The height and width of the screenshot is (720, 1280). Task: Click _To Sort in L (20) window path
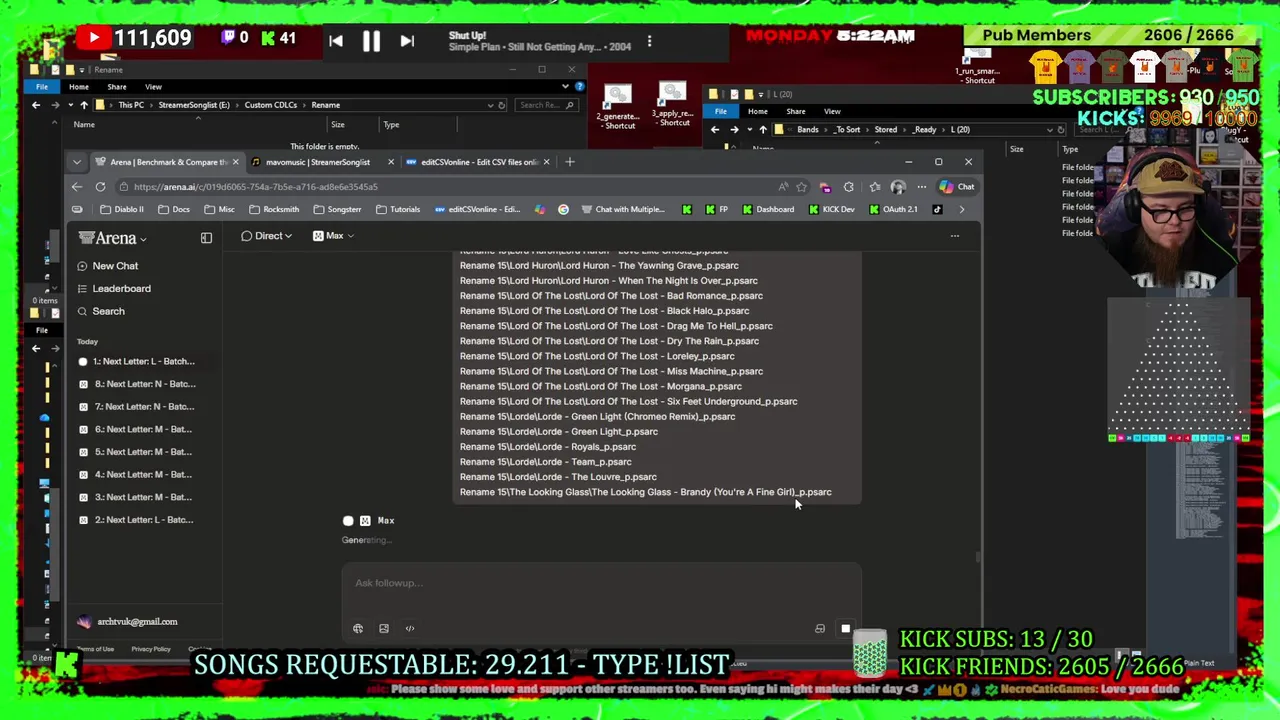pyautogui.click(x=847, y=130)
